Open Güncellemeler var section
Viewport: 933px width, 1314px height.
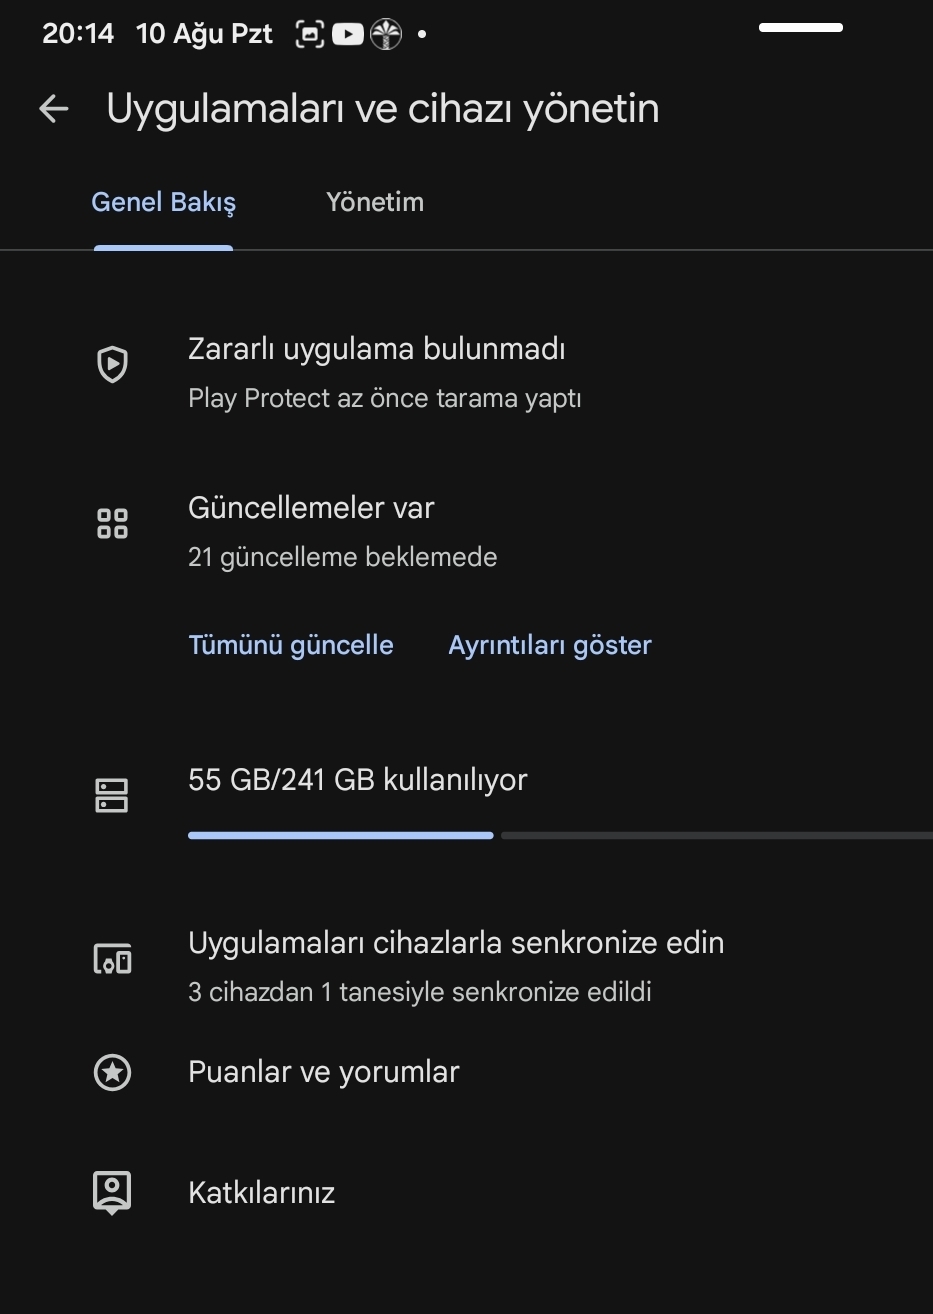tap(466, 532)
